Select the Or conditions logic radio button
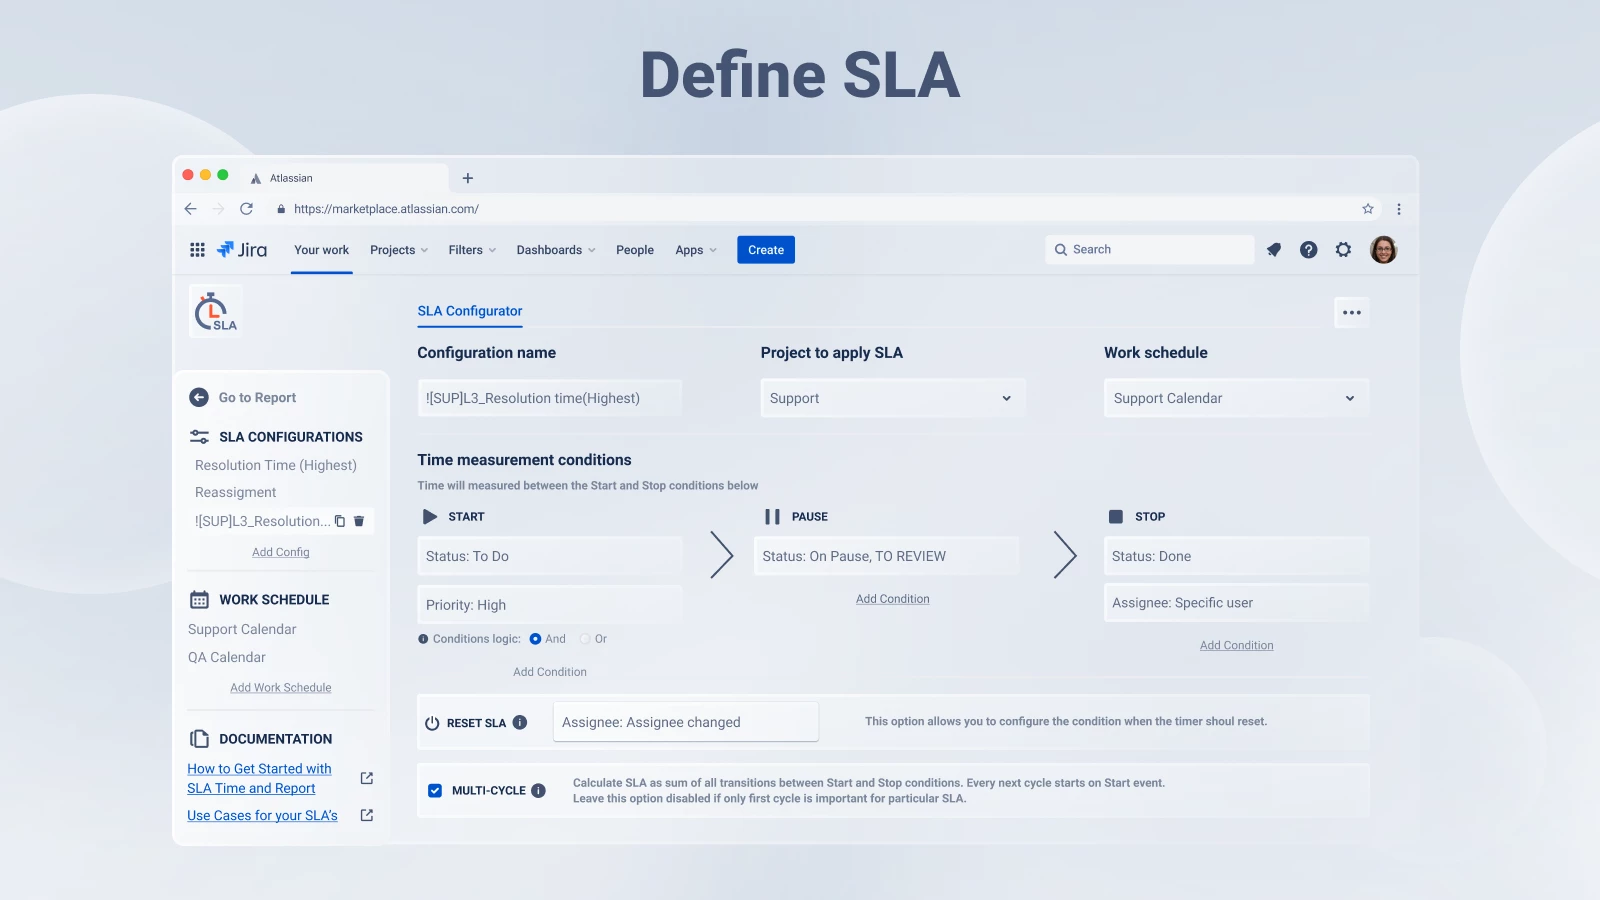The image size is (1600, 900). point(585,638)
